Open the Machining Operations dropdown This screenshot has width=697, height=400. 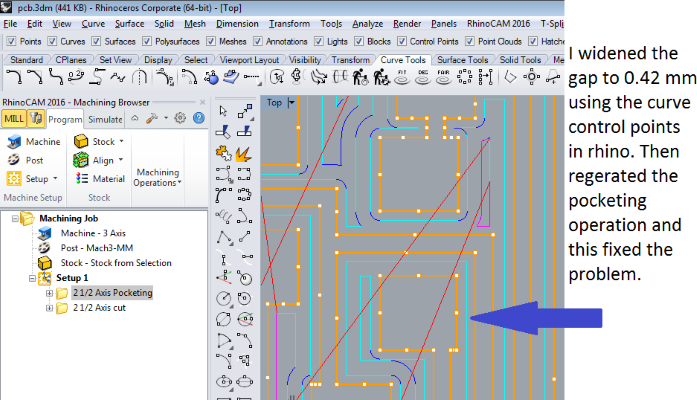click(x=157, y=177)
